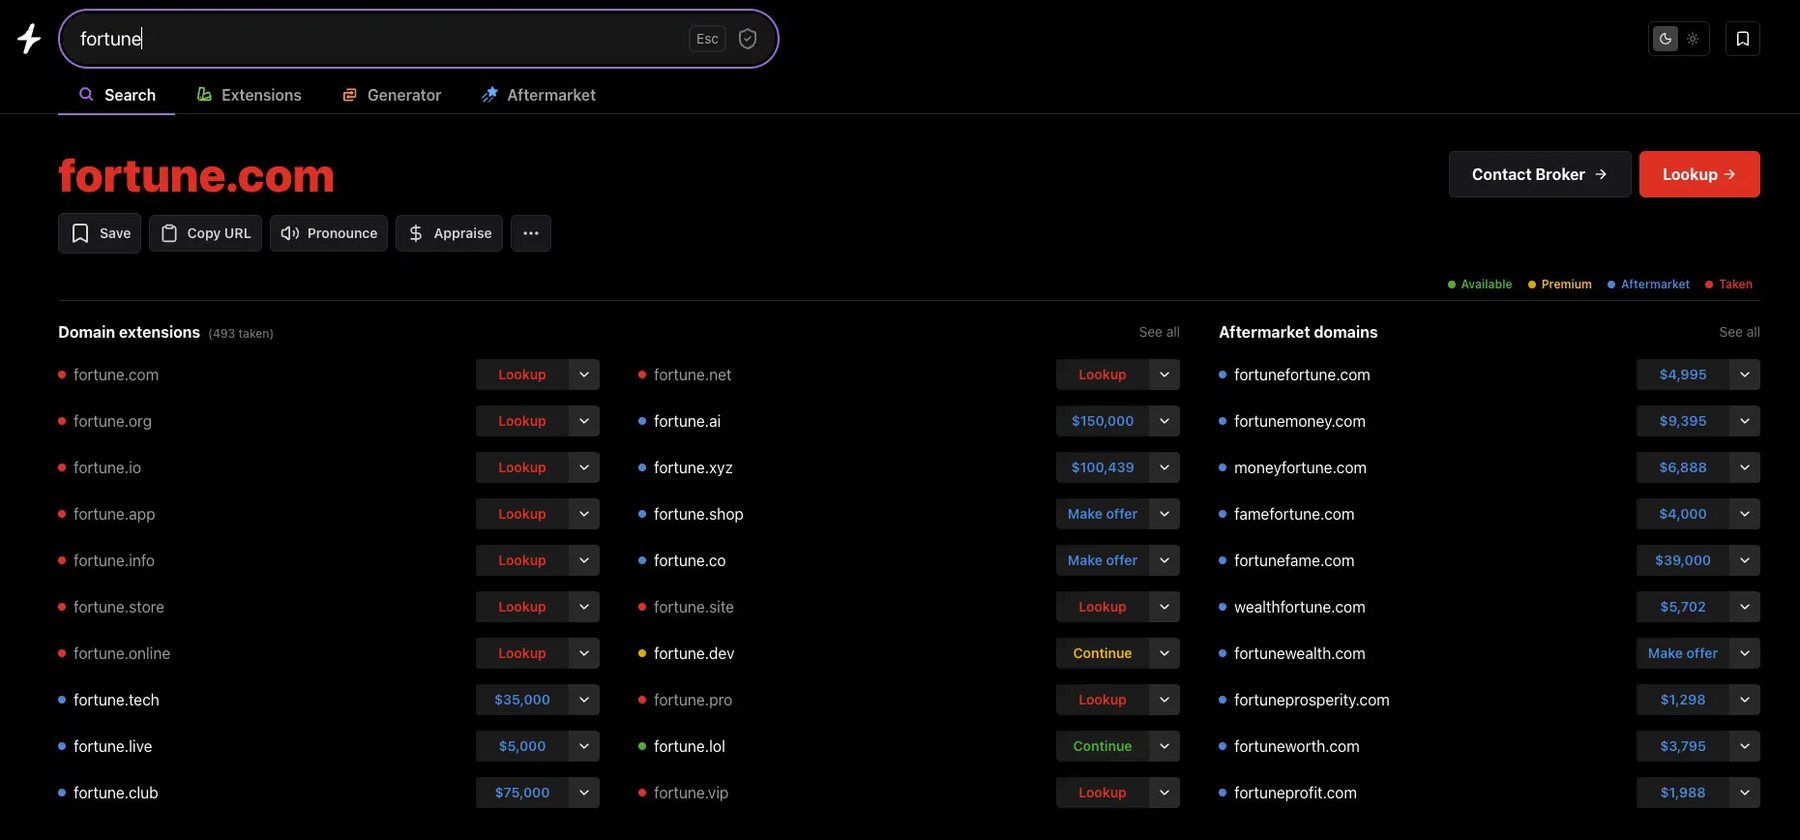Open the more options ellipsis button
The image size is (1800, 840).
point(531,233)
